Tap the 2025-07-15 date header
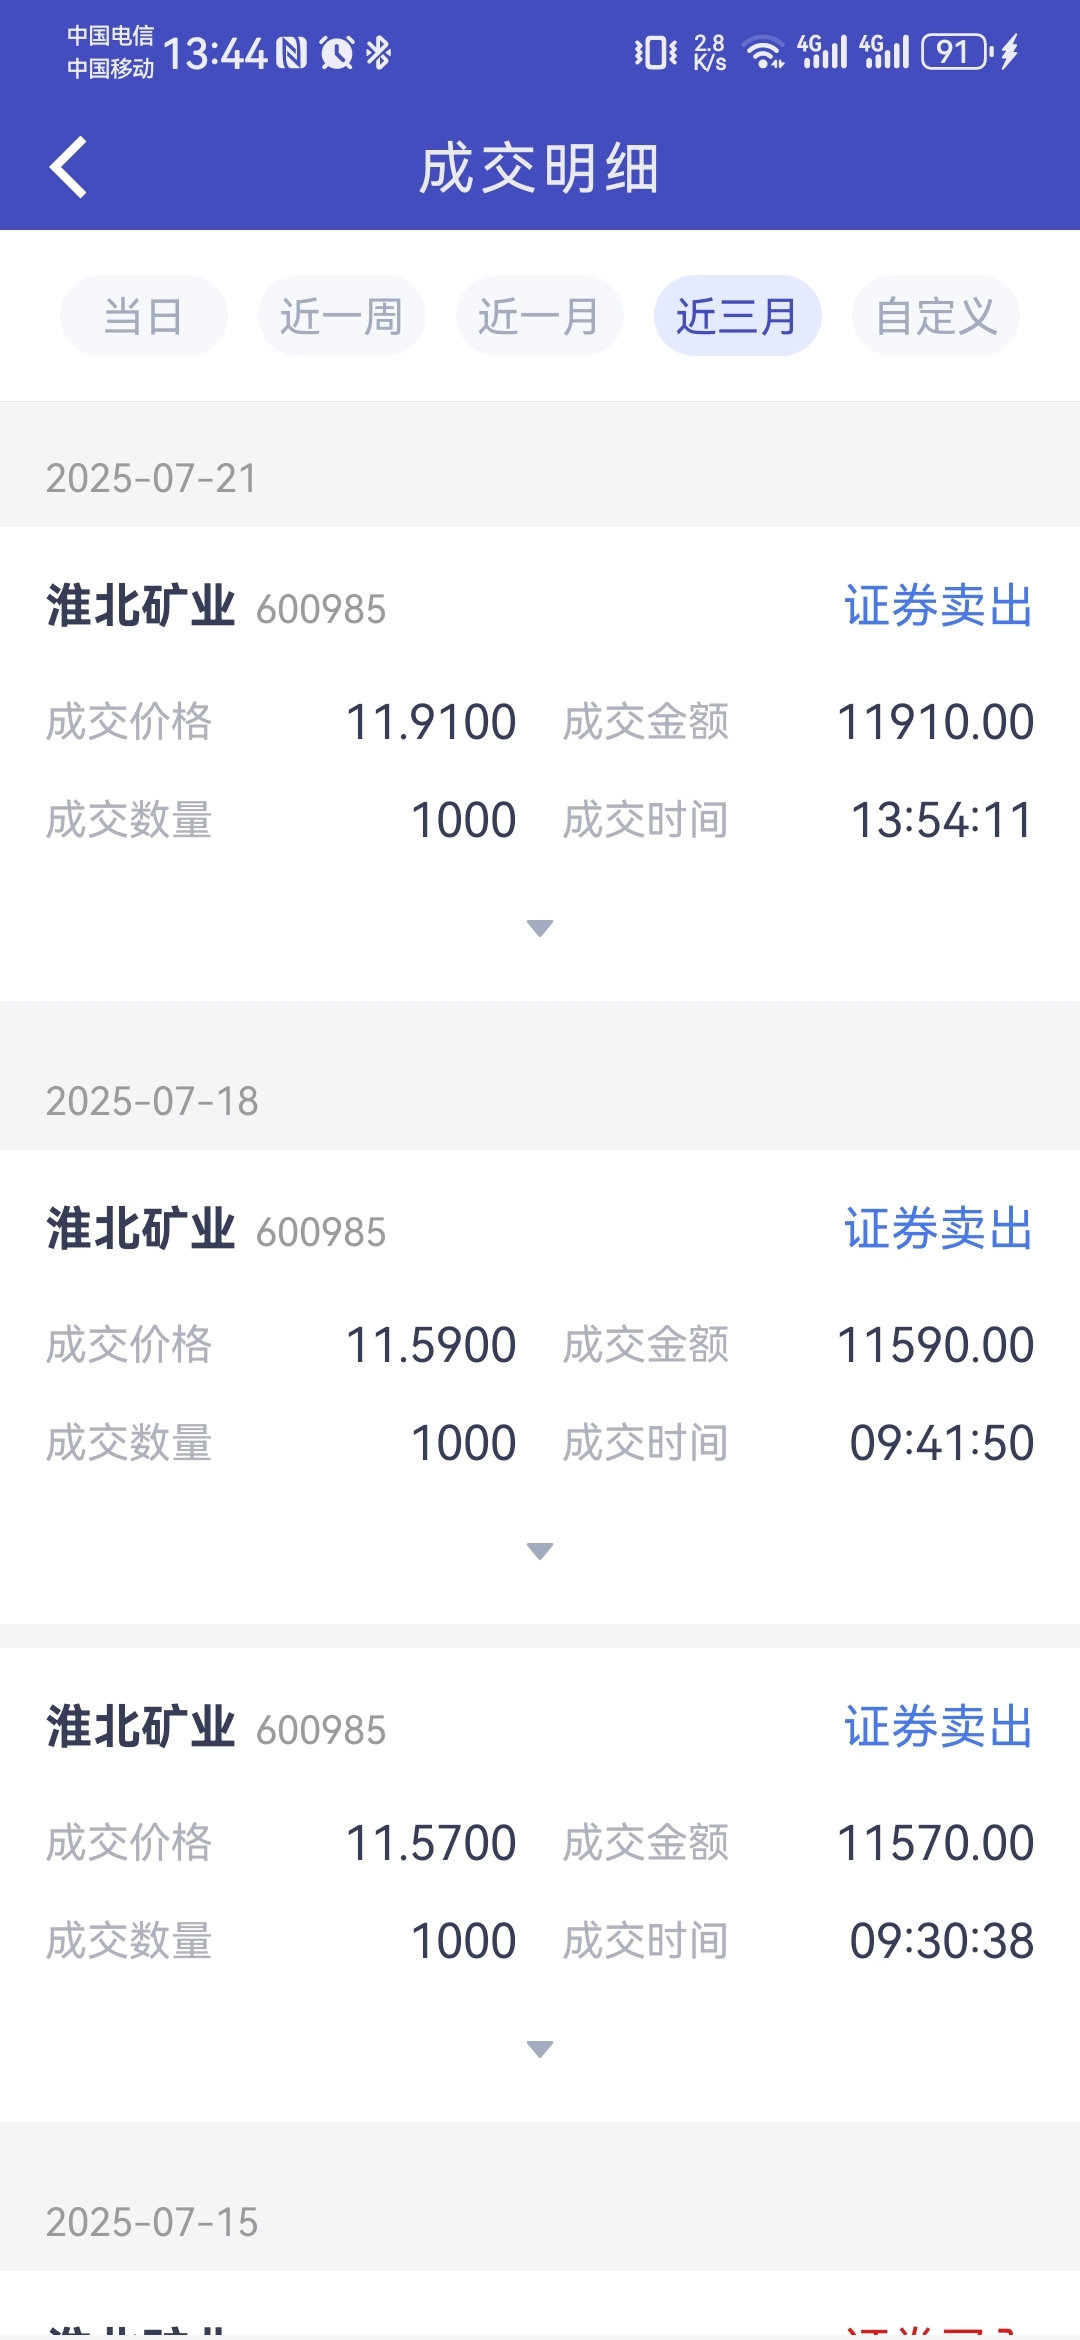 (152, 2222)
